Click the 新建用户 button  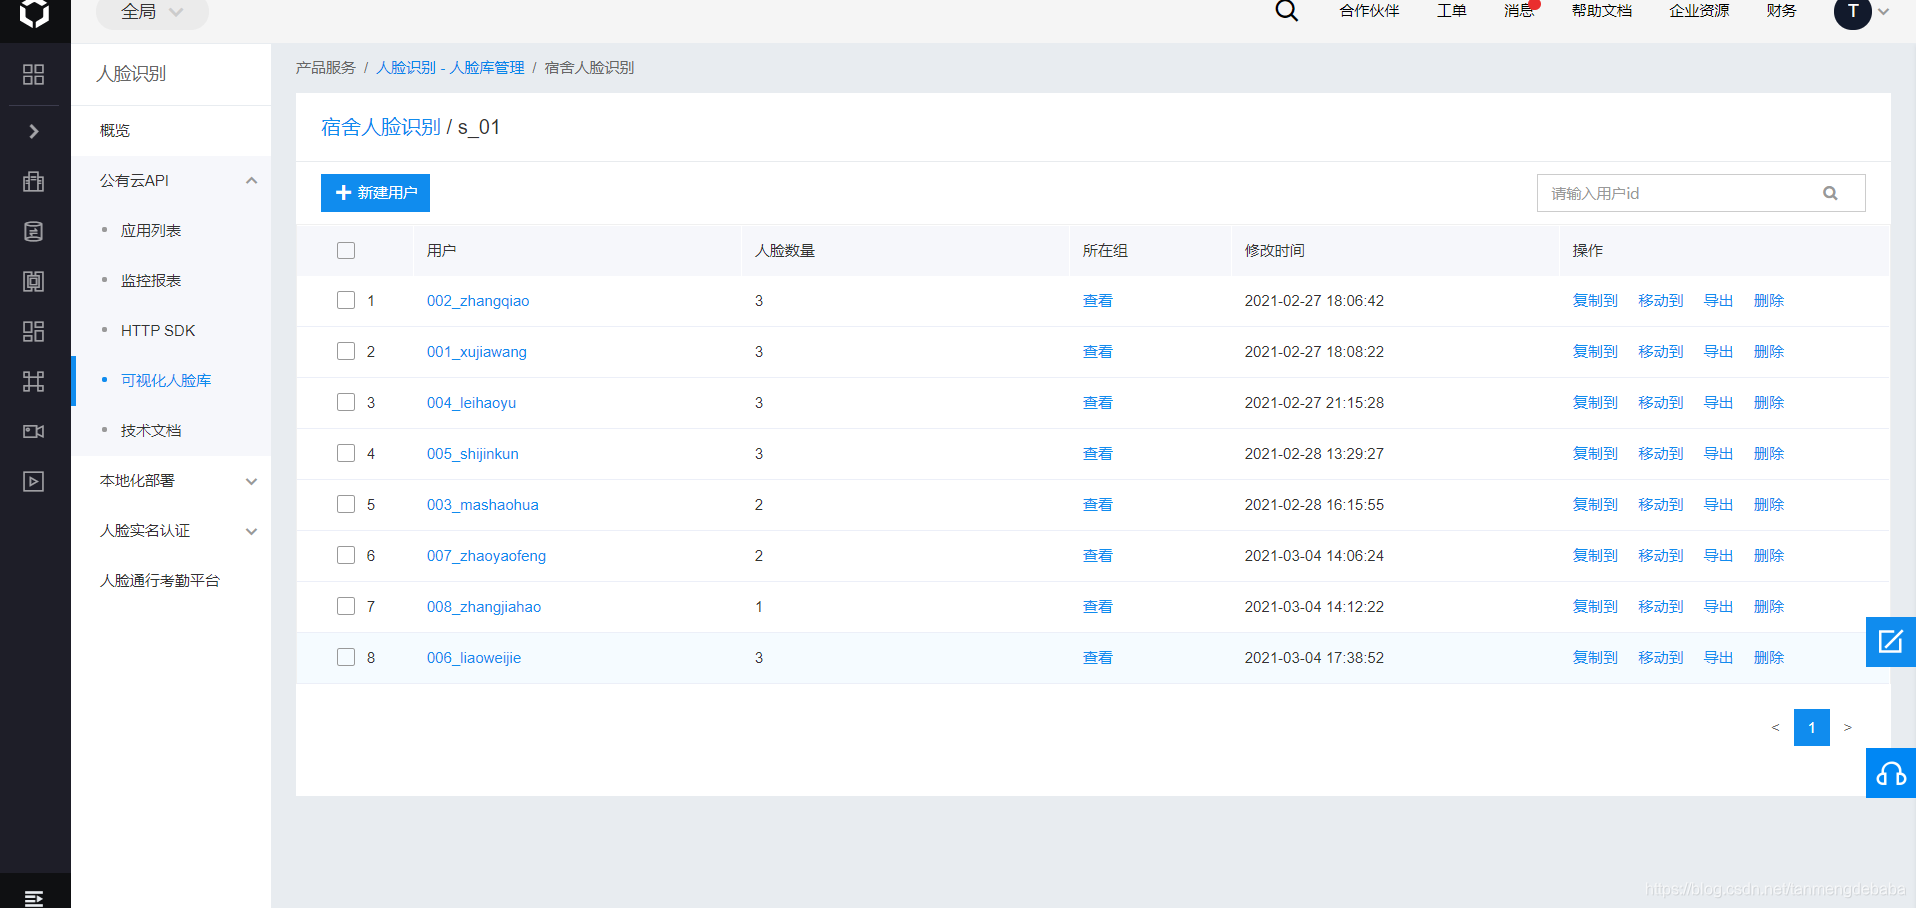pyautogui.click(x=375, y=193)
